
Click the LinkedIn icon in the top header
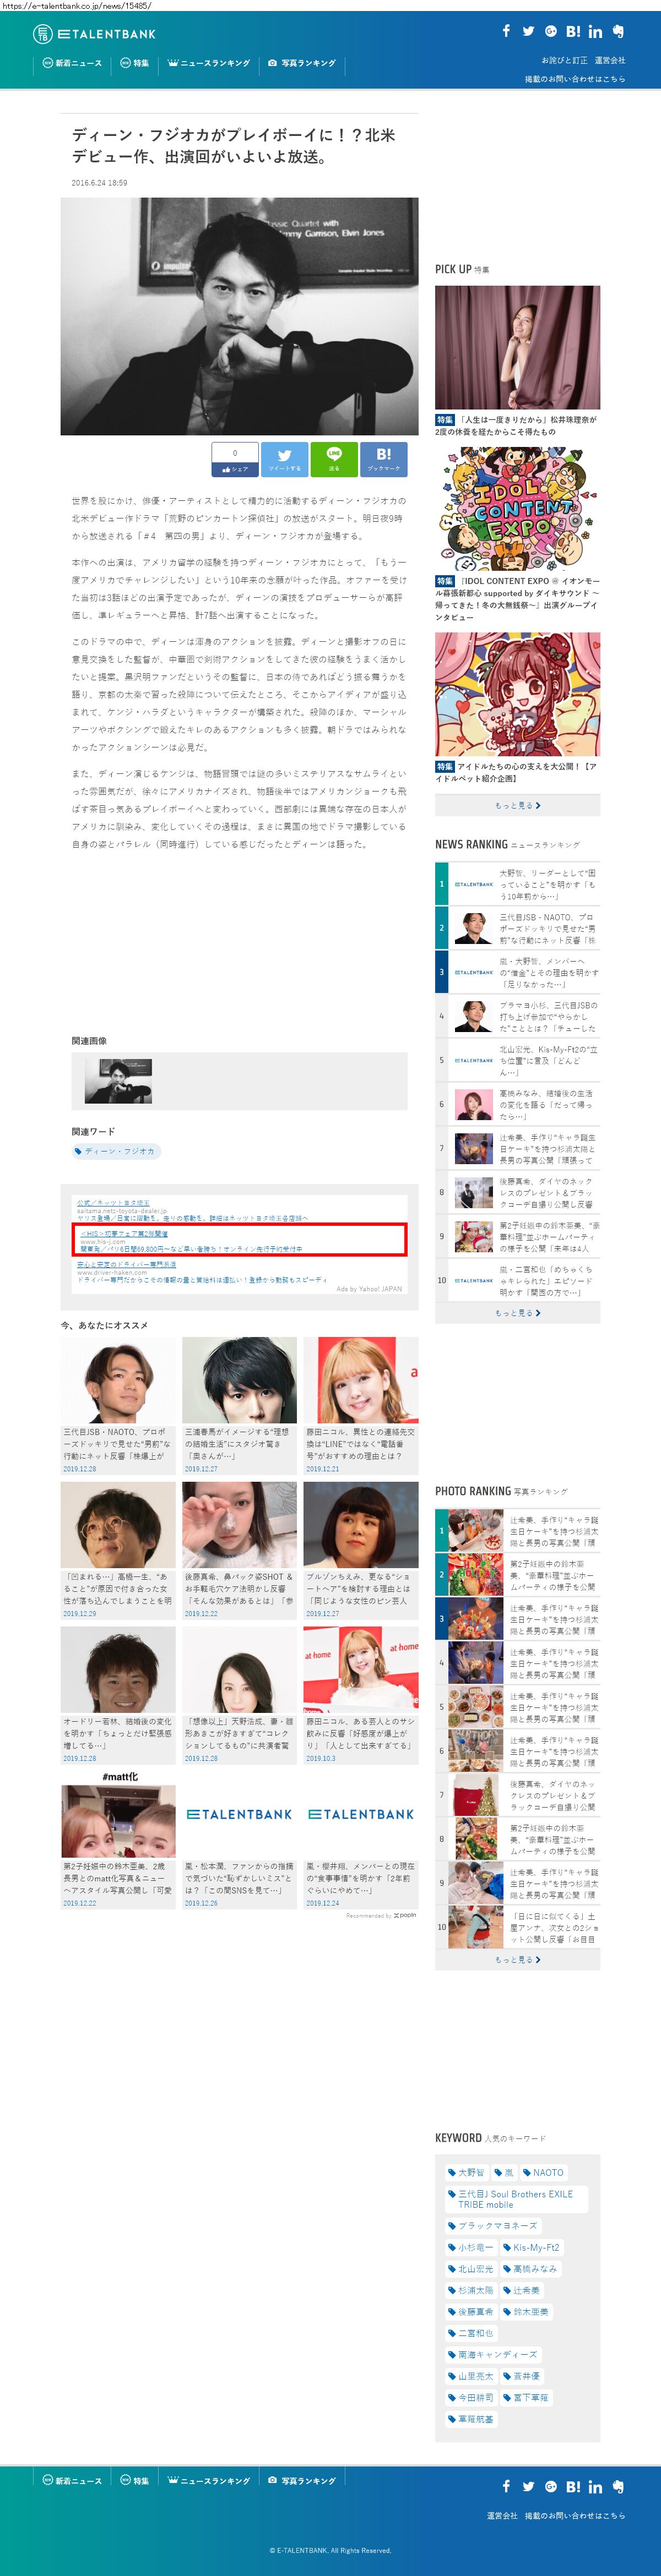tap(595, 32)
